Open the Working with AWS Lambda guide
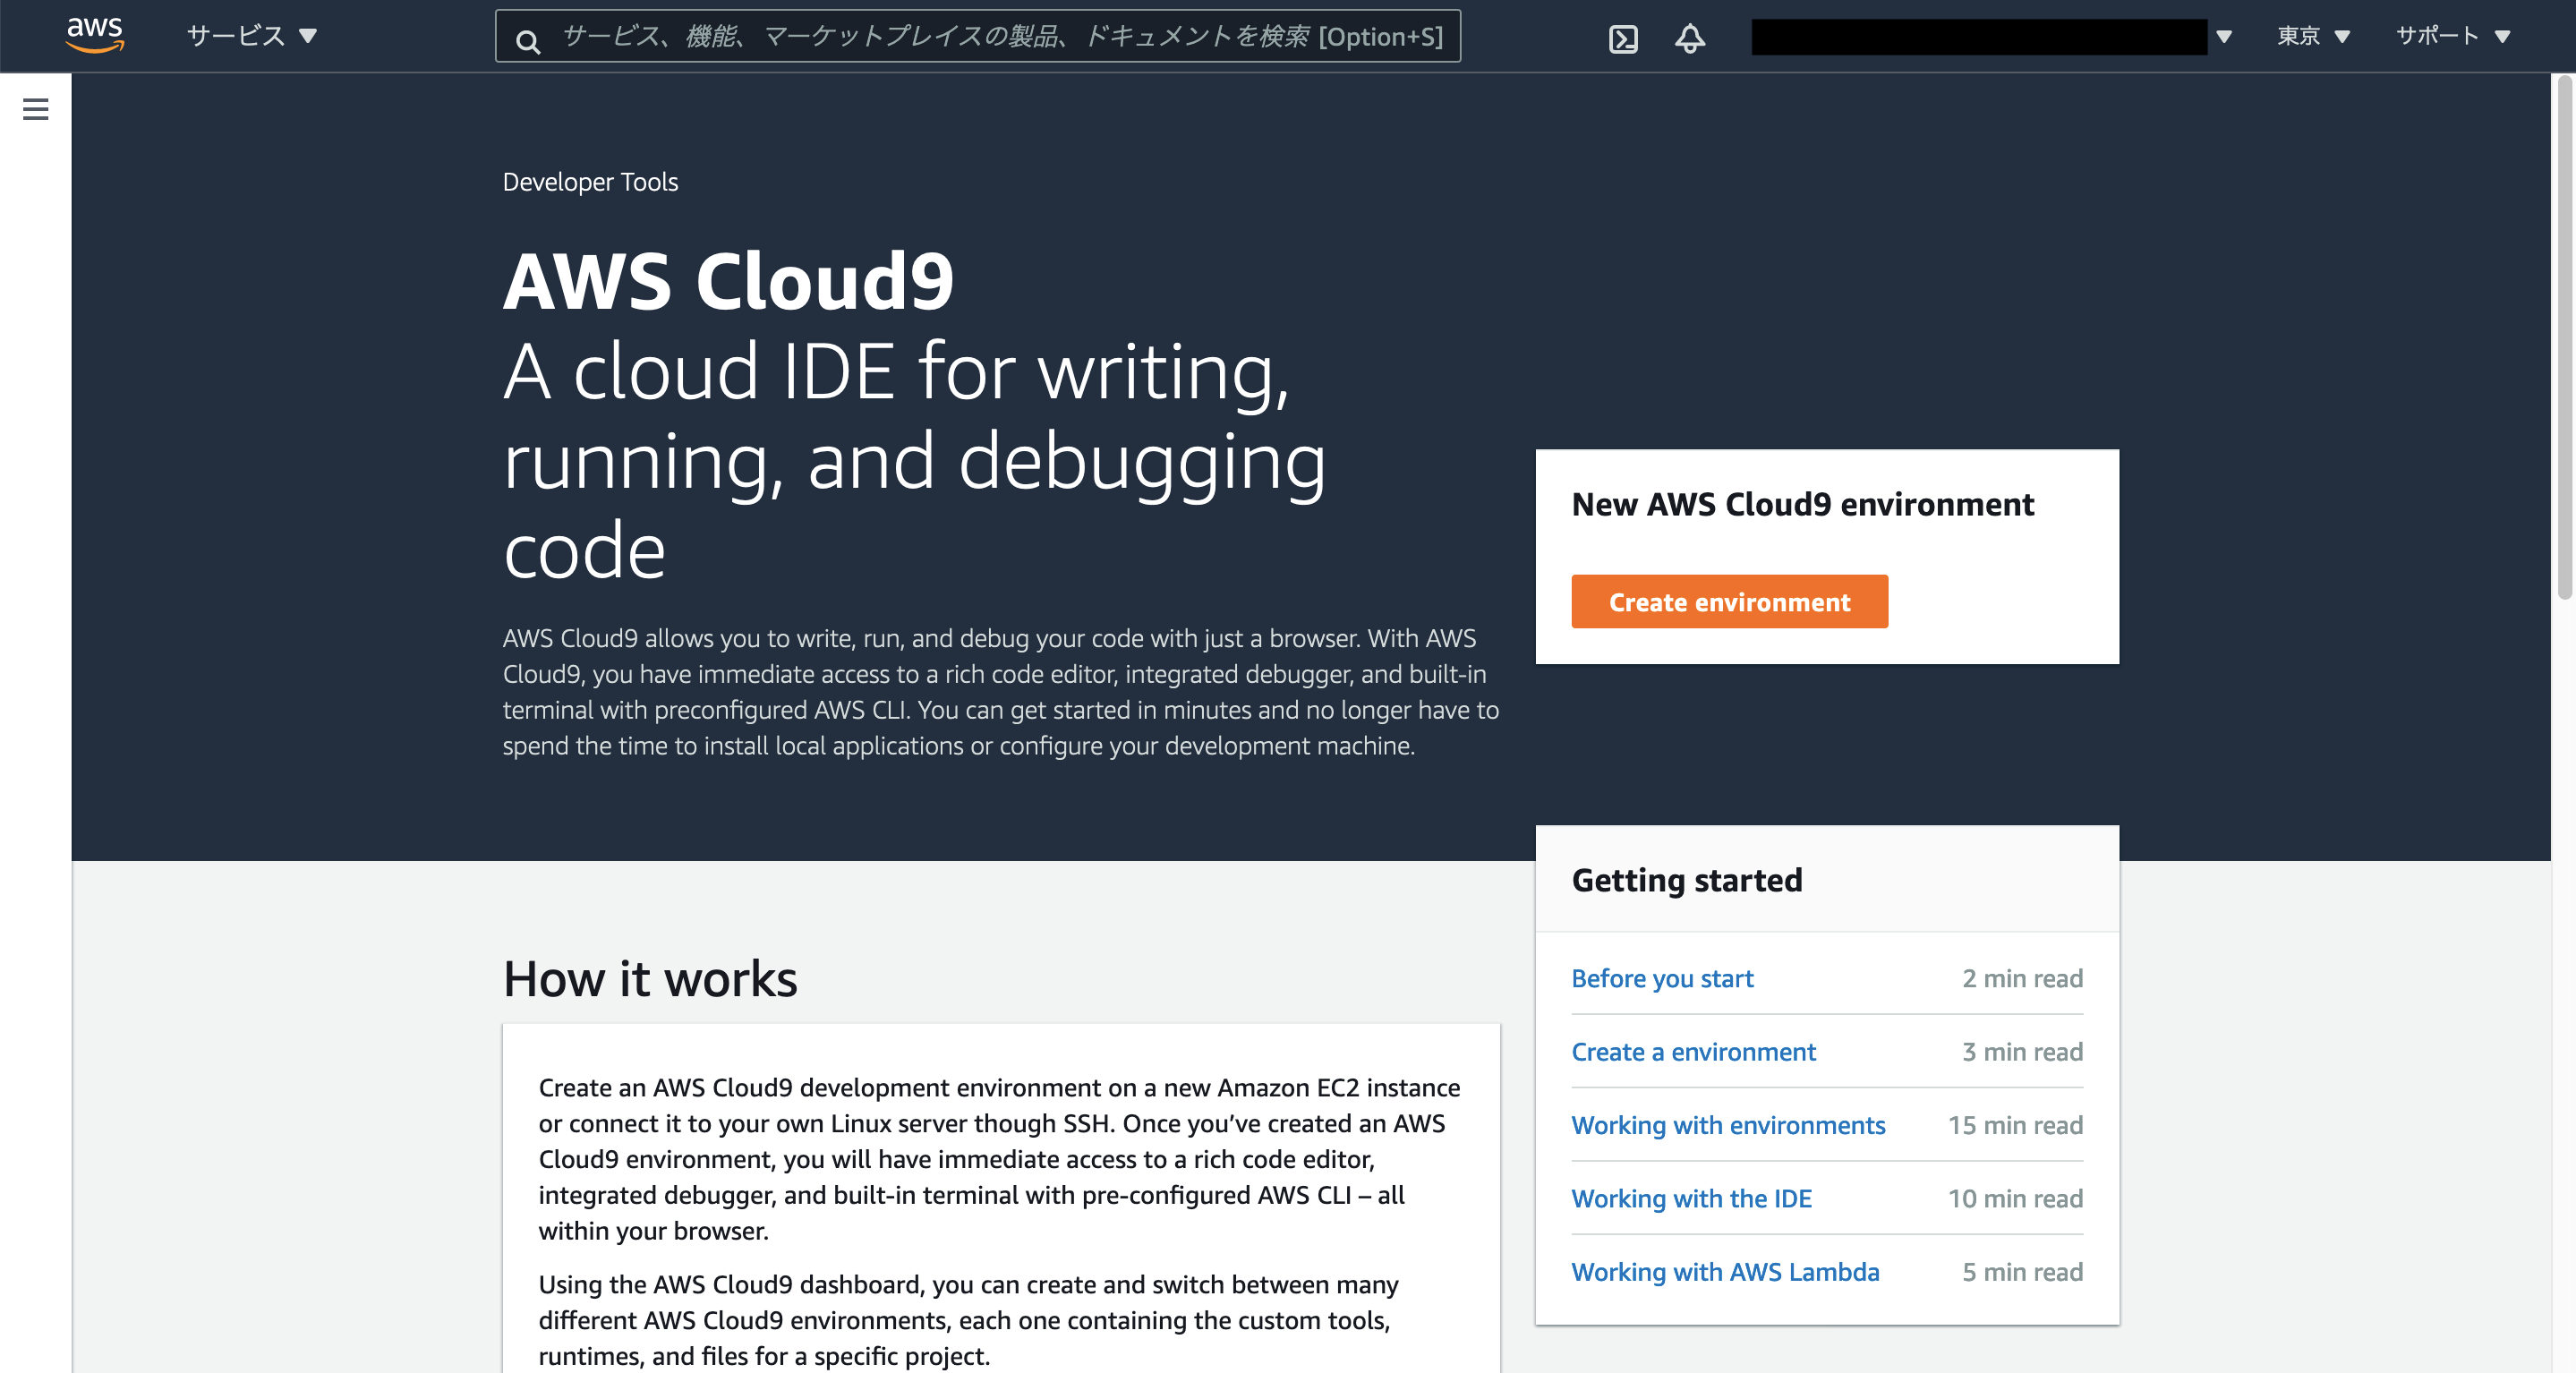 click(1725, 1271)
